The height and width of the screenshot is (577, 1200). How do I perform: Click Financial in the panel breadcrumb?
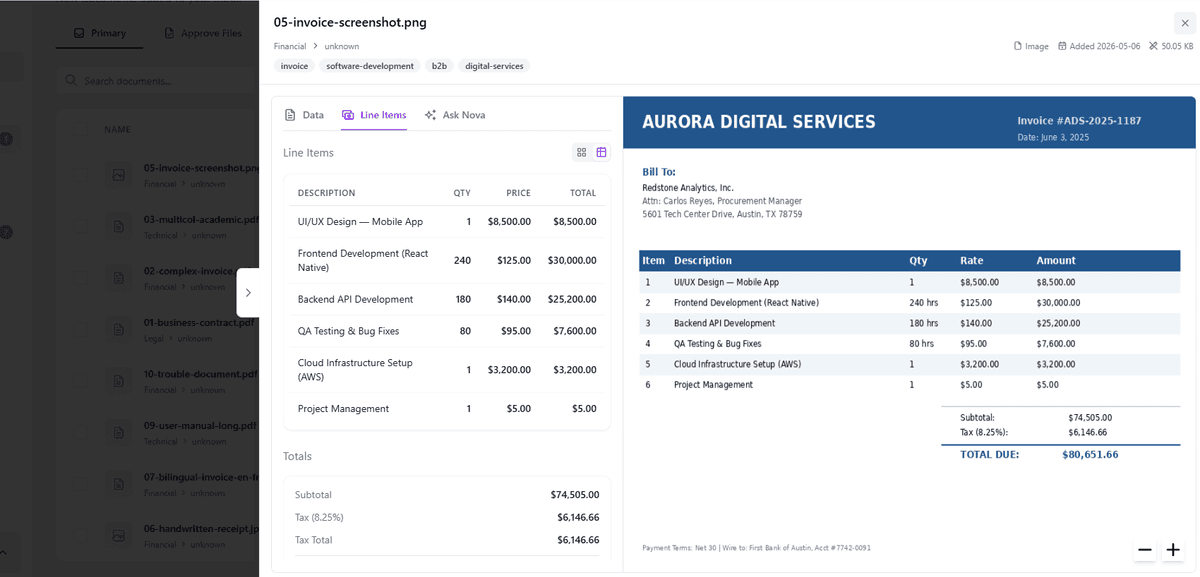(290, 46)
